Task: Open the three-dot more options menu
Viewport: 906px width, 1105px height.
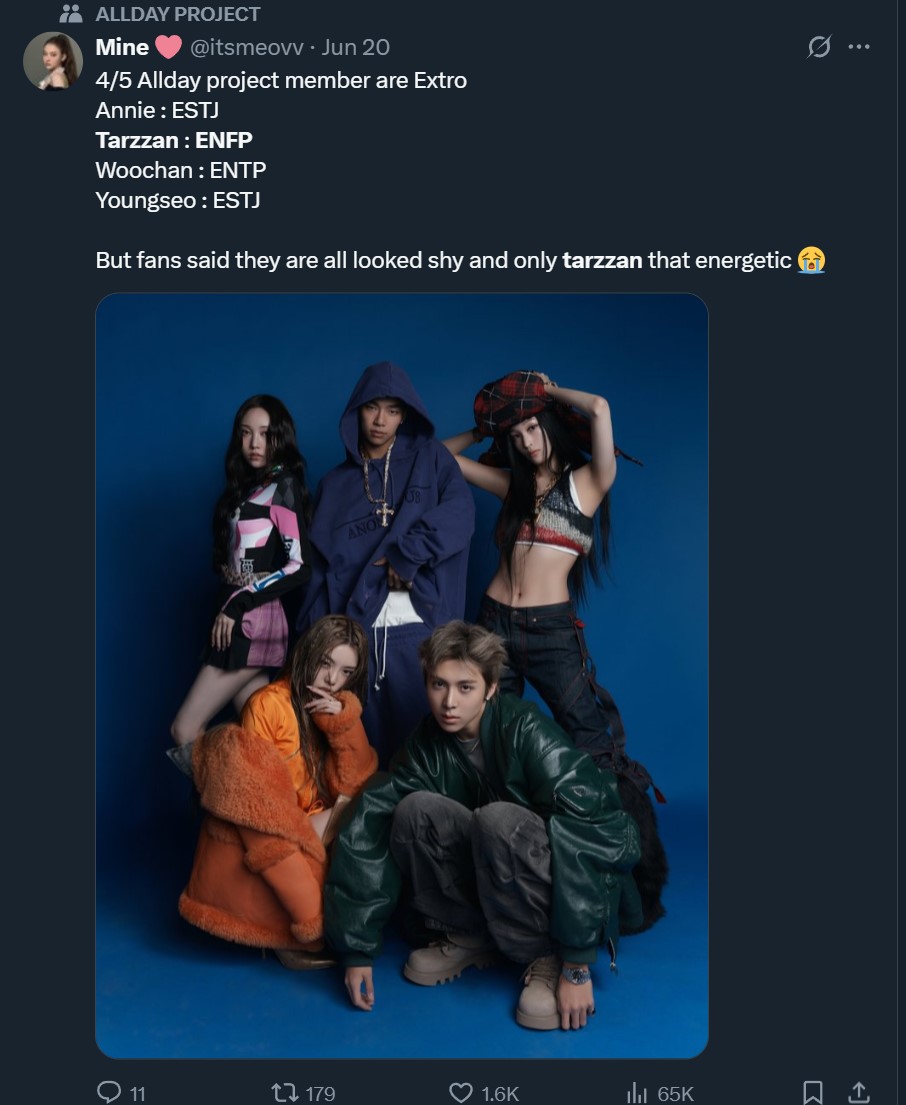Action: click(x=859, y=47)
